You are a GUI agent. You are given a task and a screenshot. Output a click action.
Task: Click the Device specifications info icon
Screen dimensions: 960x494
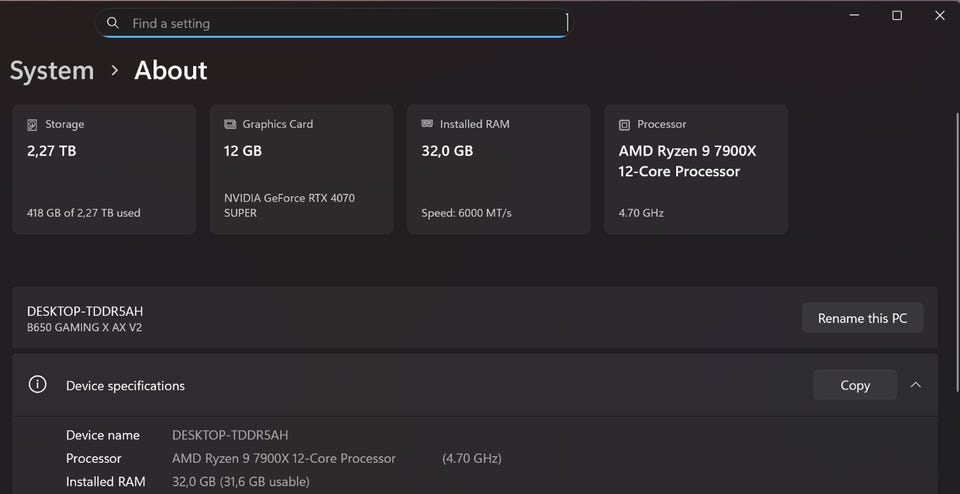click(38, 385)
